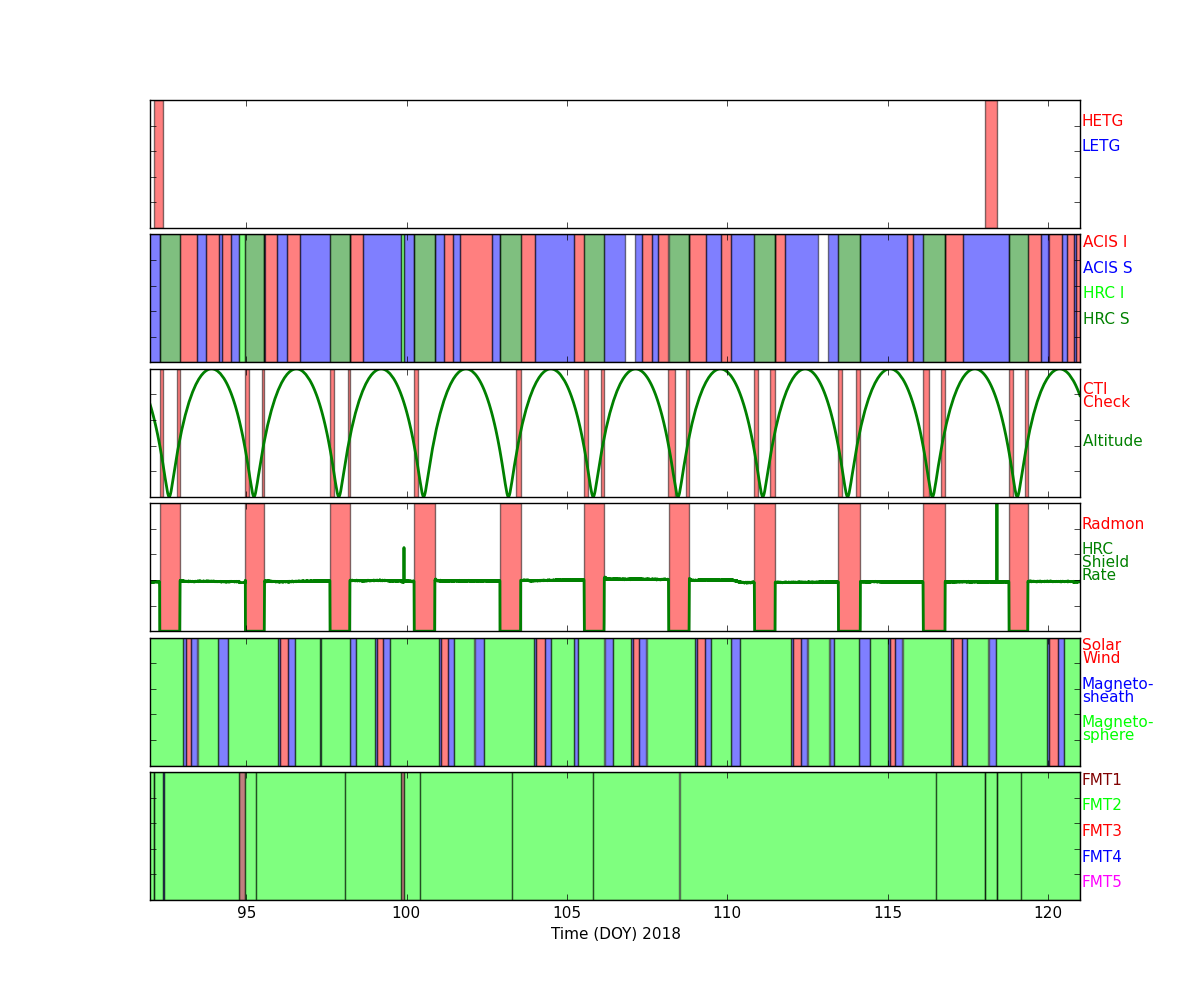Click the Altitude legend label

point(1112,441)
